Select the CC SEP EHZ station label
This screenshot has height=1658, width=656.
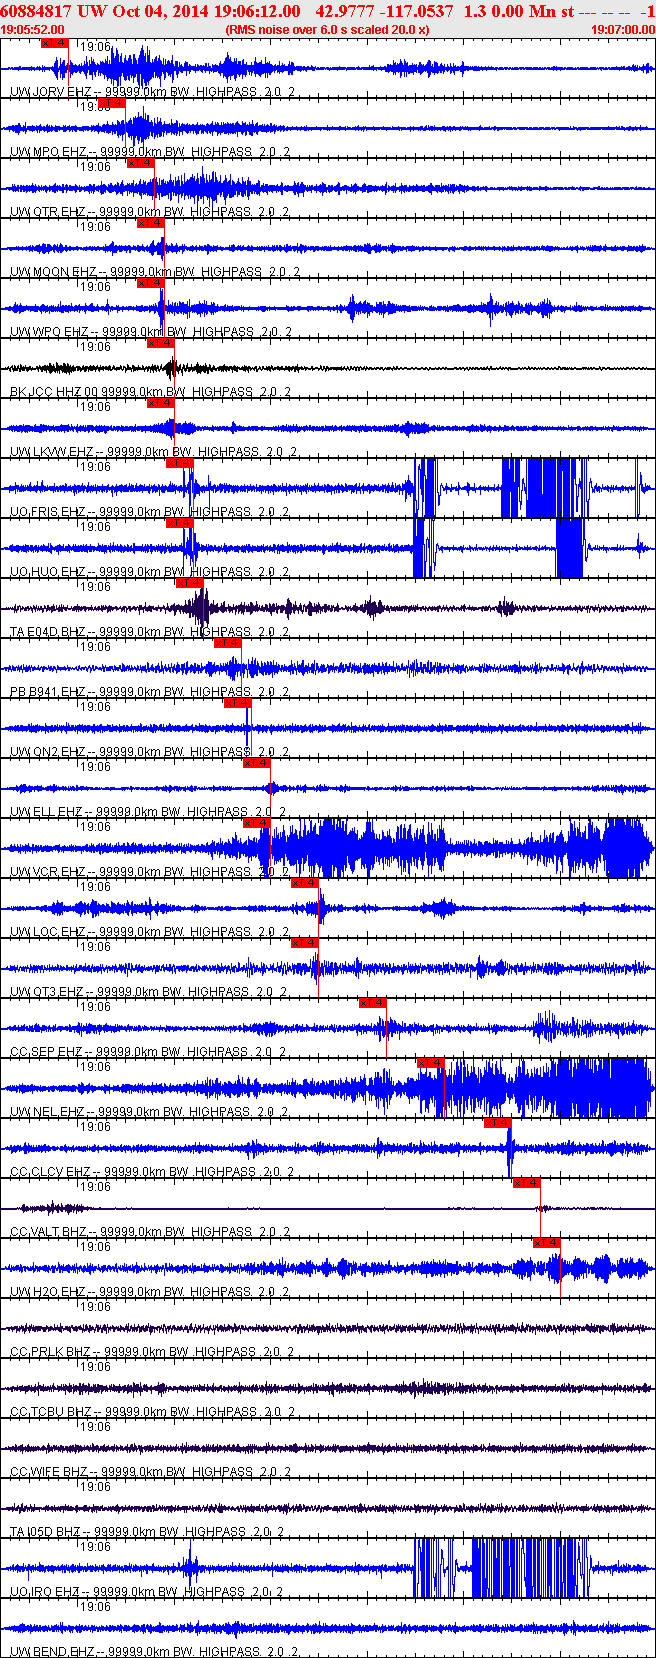point(148,1052)
